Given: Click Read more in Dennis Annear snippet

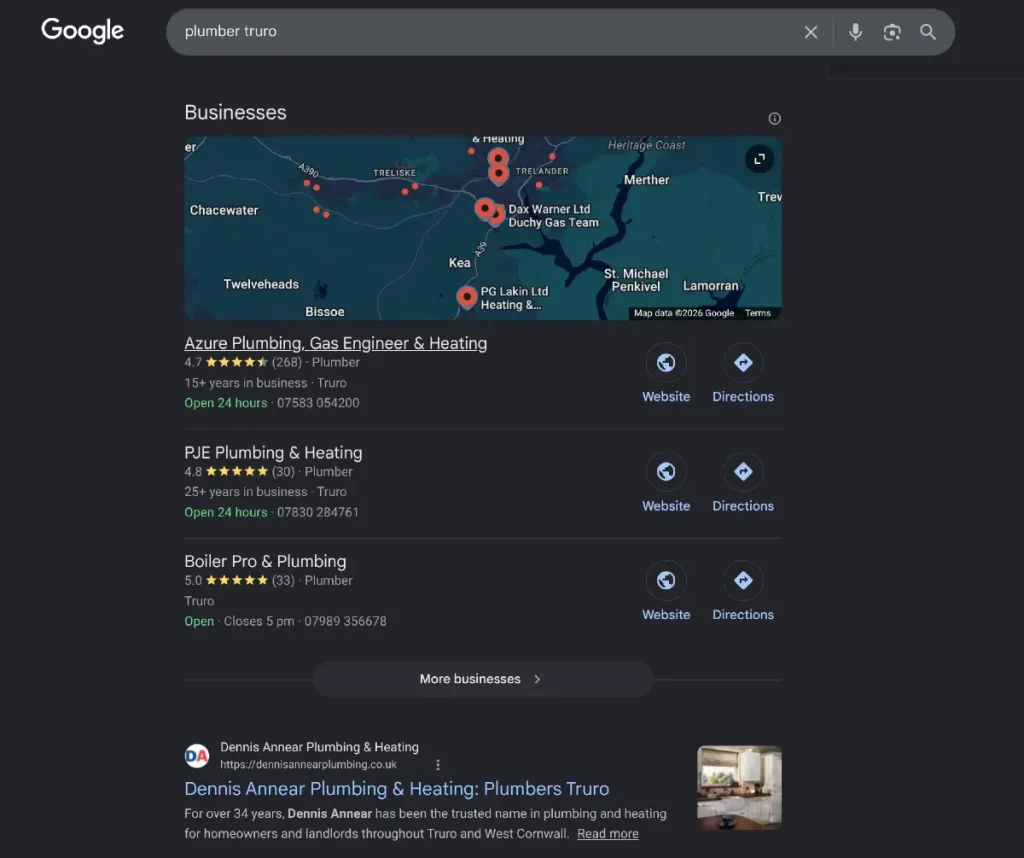Looking at the screenshot, I should point(607,834).
